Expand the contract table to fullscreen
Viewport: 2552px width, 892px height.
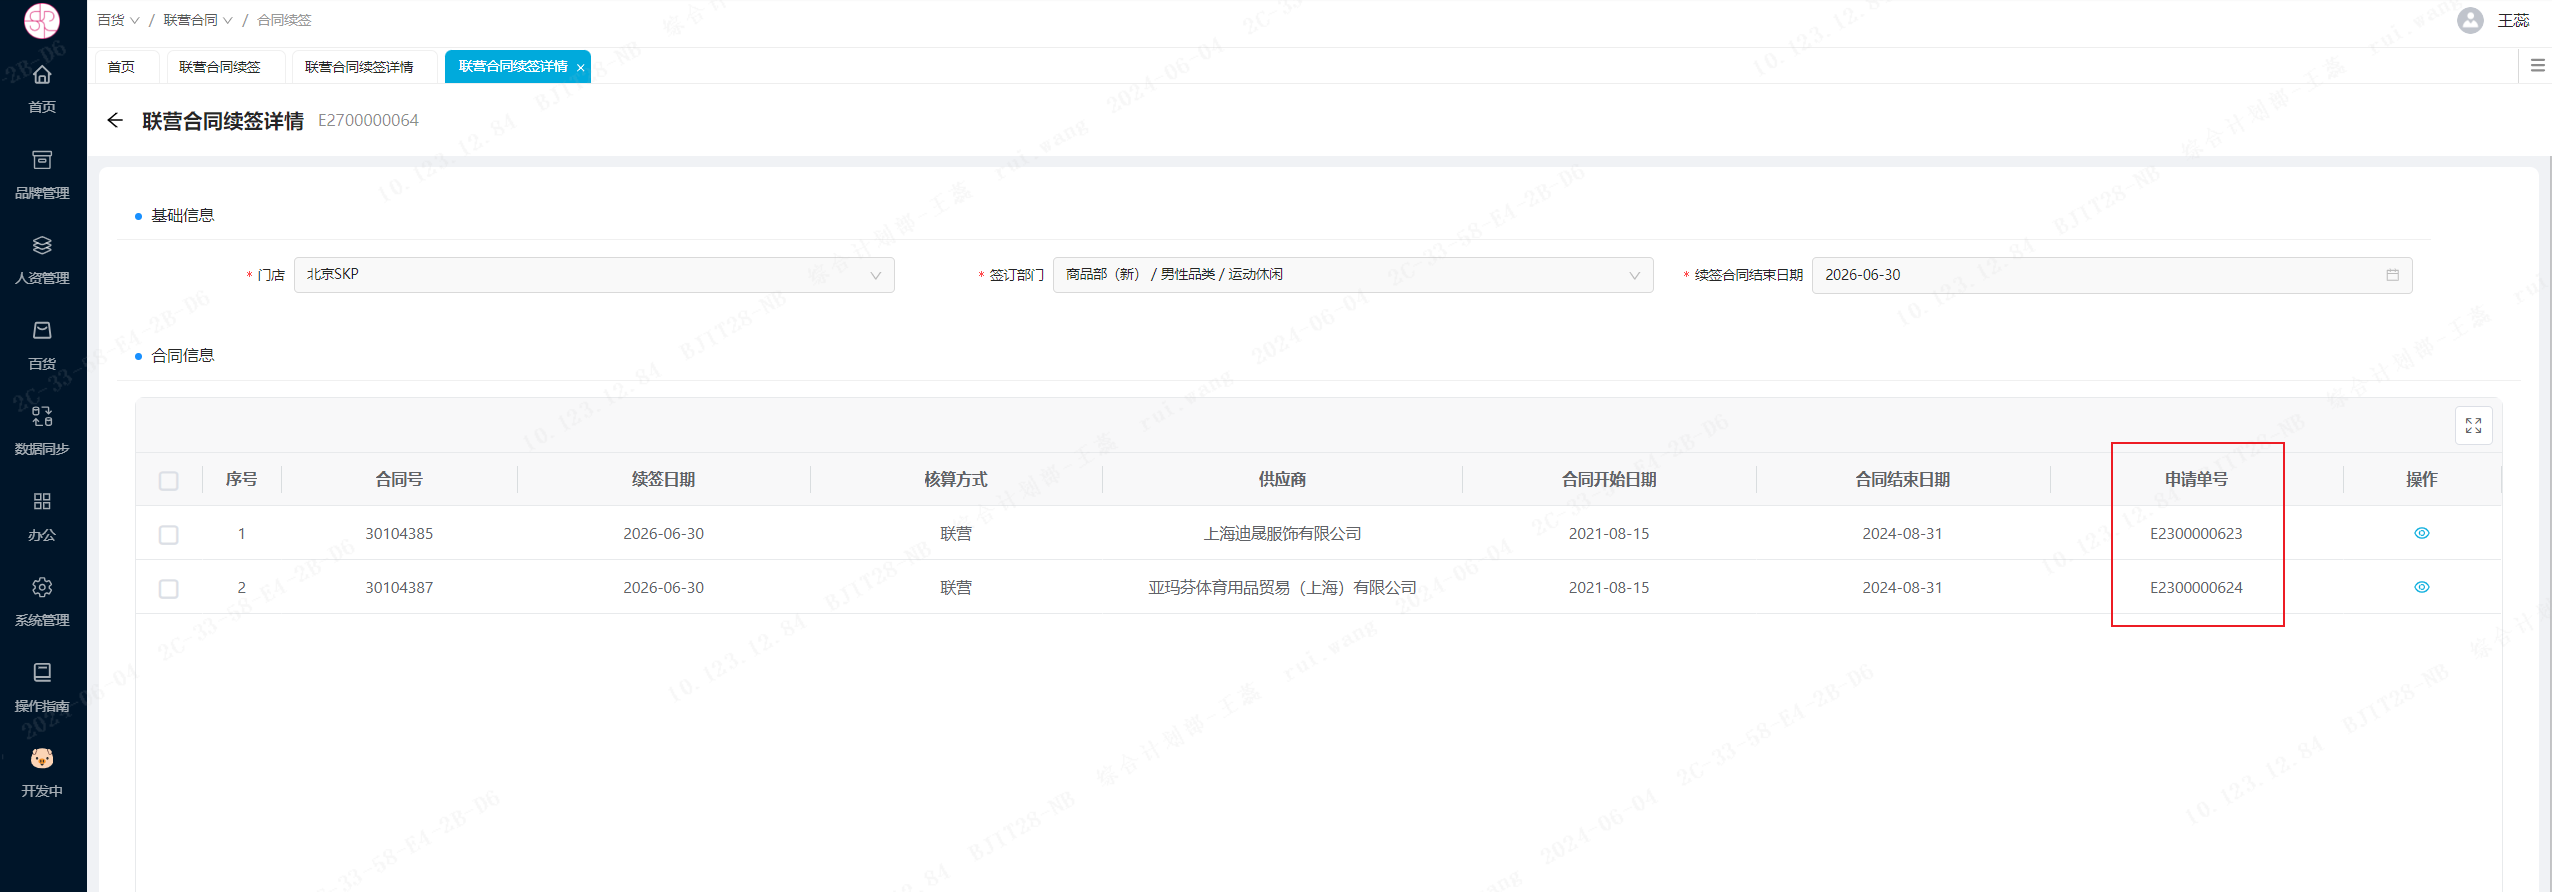coord(2473,426)
